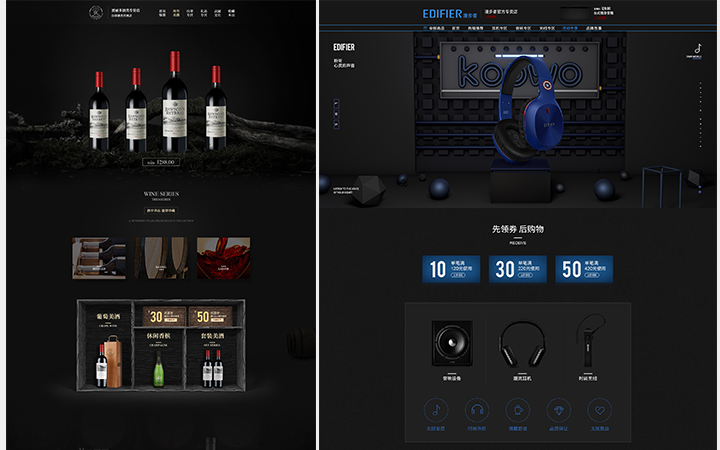The height and width of the screenshot is (450, 720).
Task: Click the circled music note feature icon
Action: point(436,410)
